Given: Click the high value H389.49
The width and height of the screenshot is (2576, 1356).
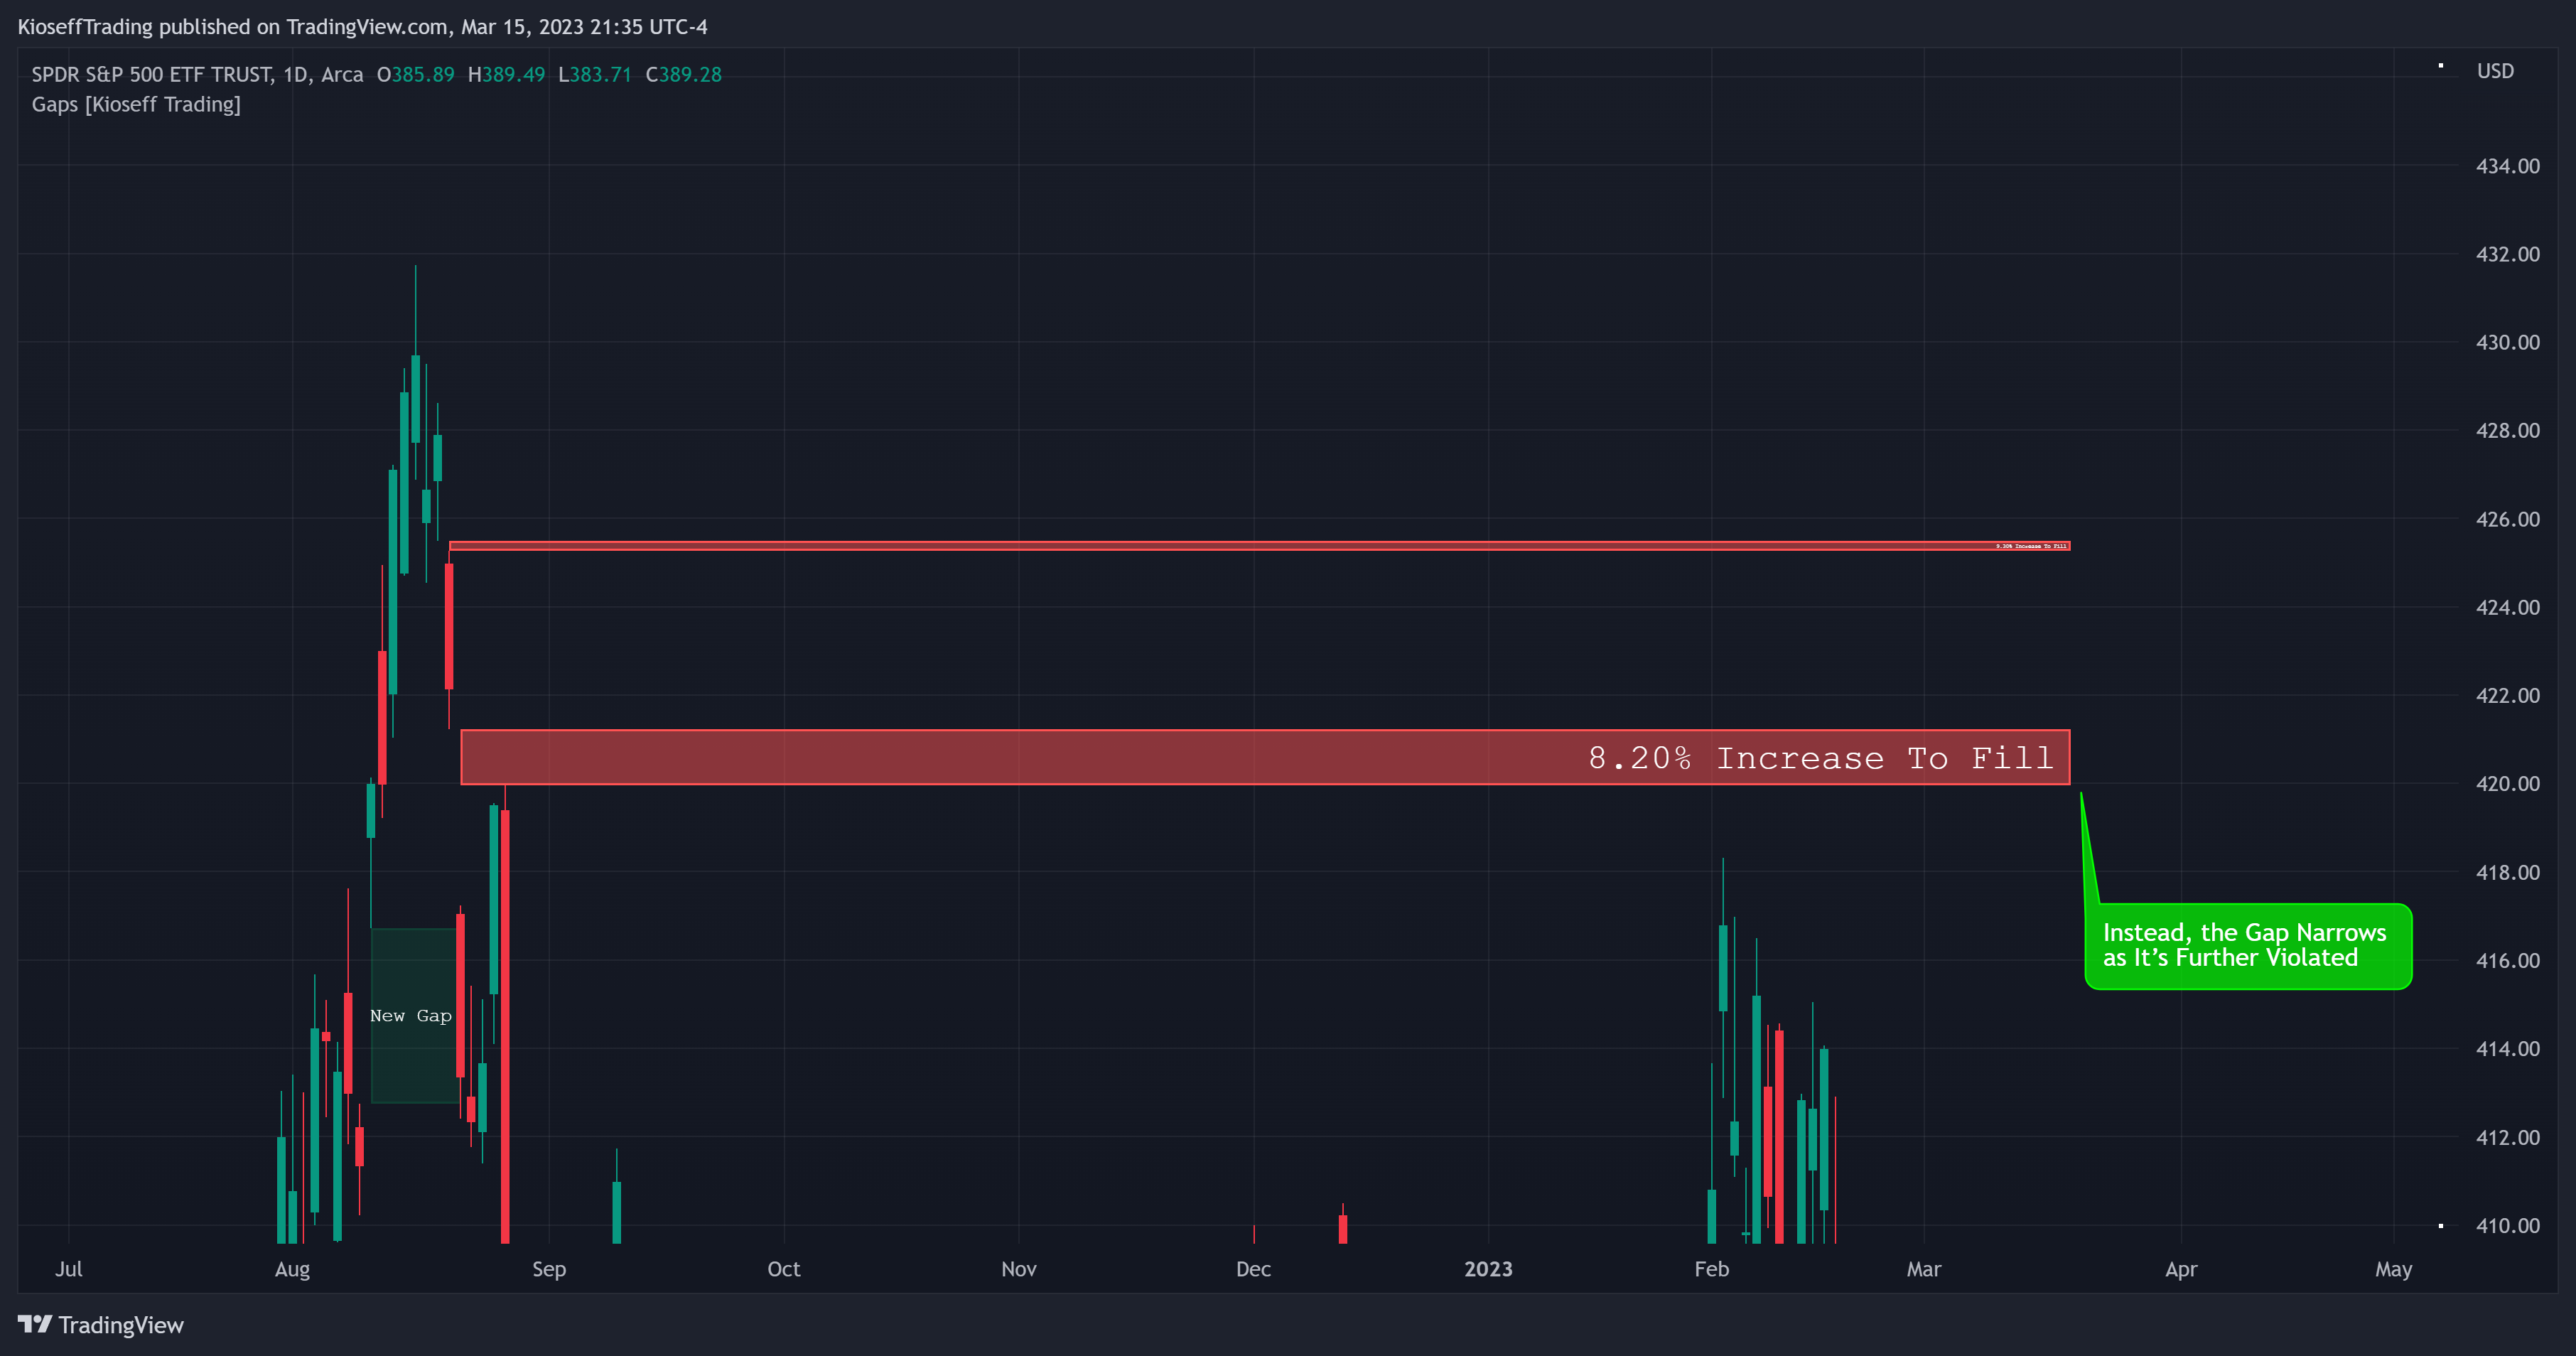Looking at the screenshot, I should [x=506, y=75].
